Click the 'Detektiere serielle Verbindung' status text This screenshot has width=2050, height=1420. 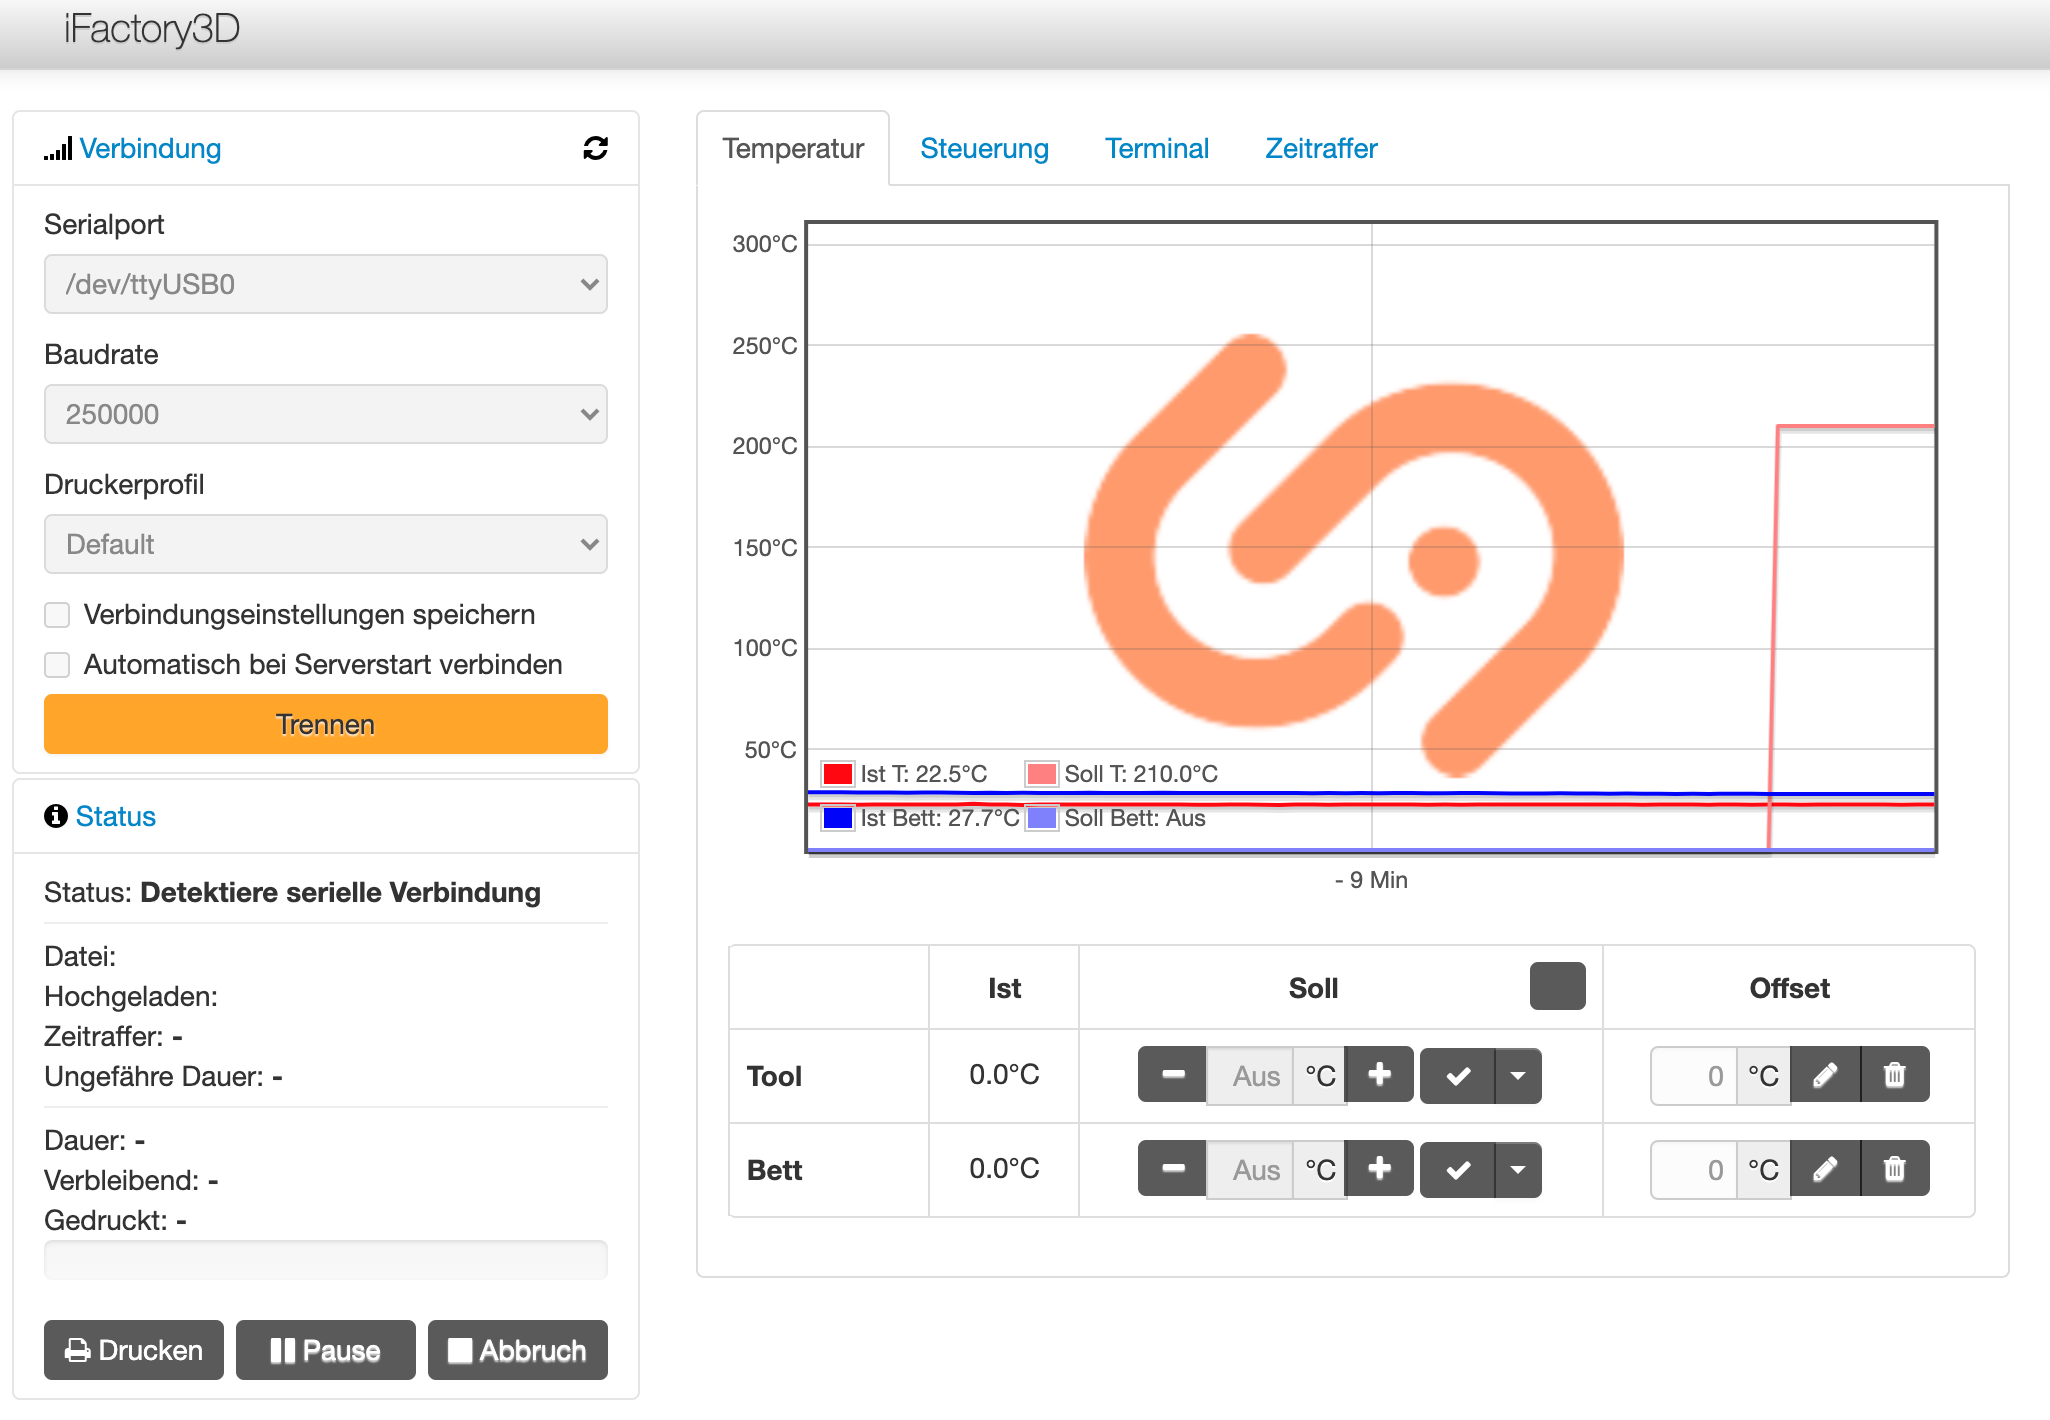tap(340, 892)
